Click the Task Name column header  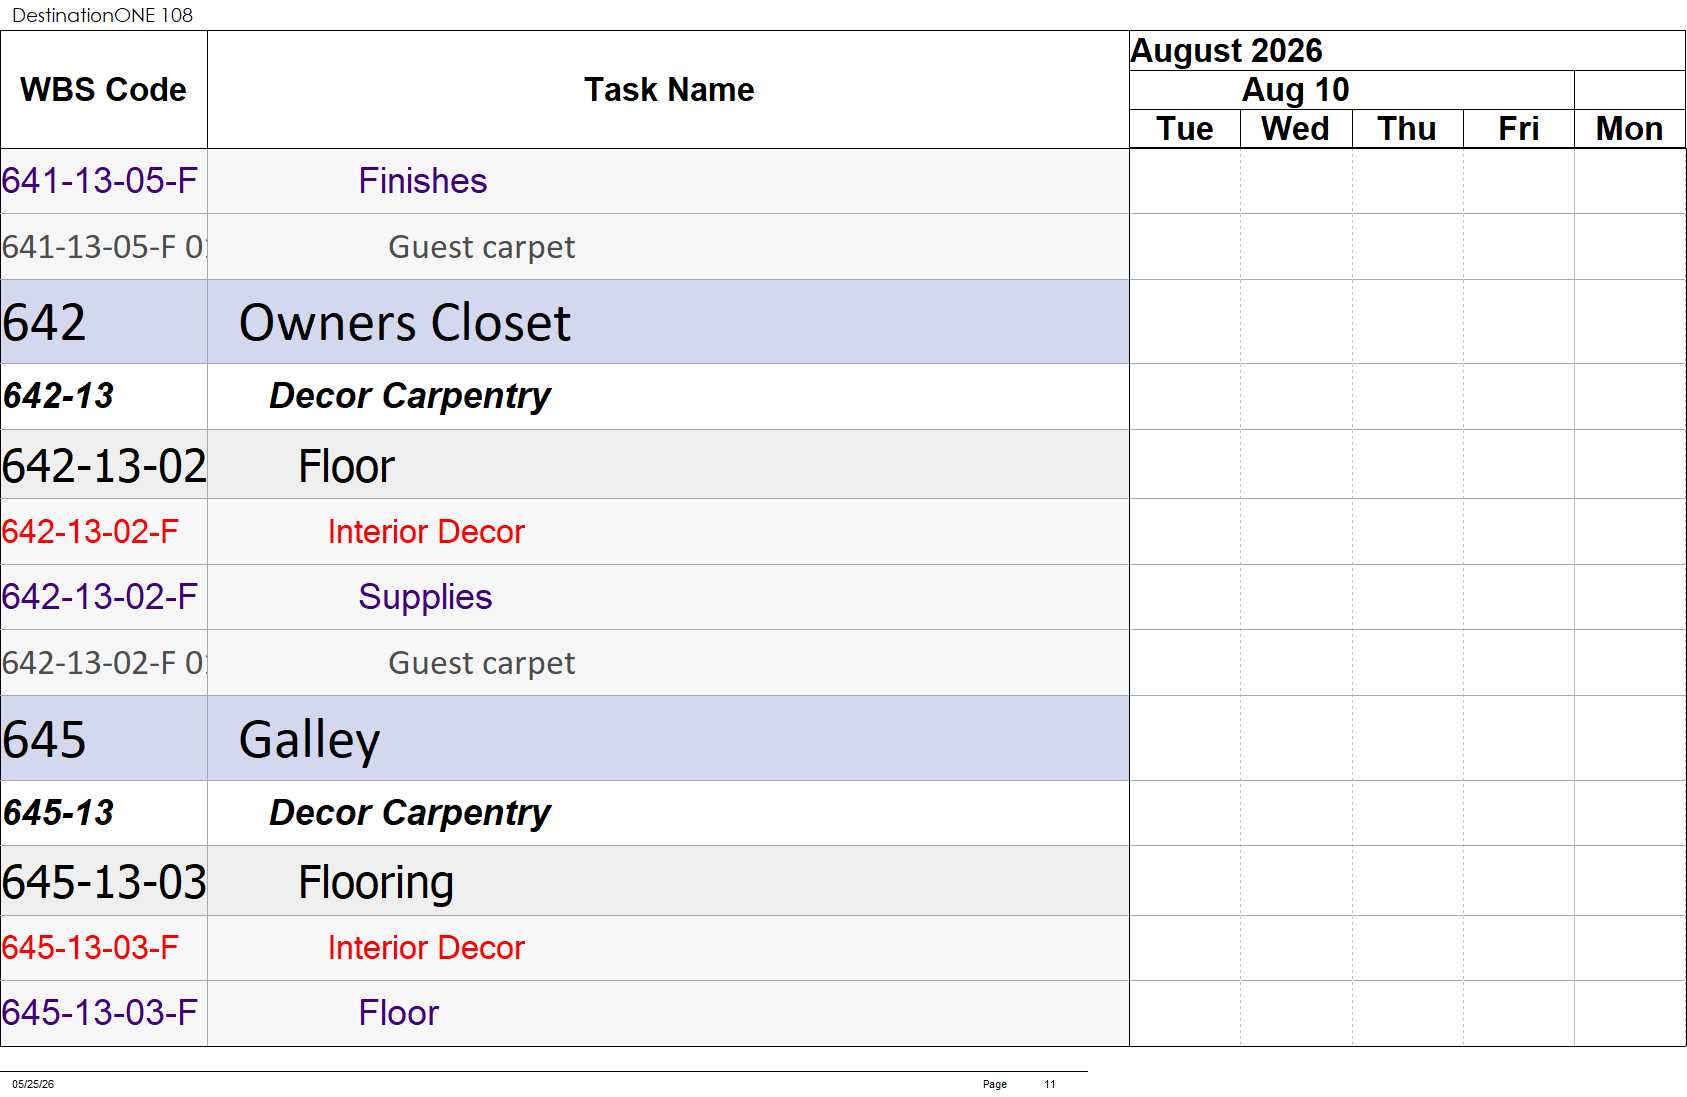[x=668, y=90]
